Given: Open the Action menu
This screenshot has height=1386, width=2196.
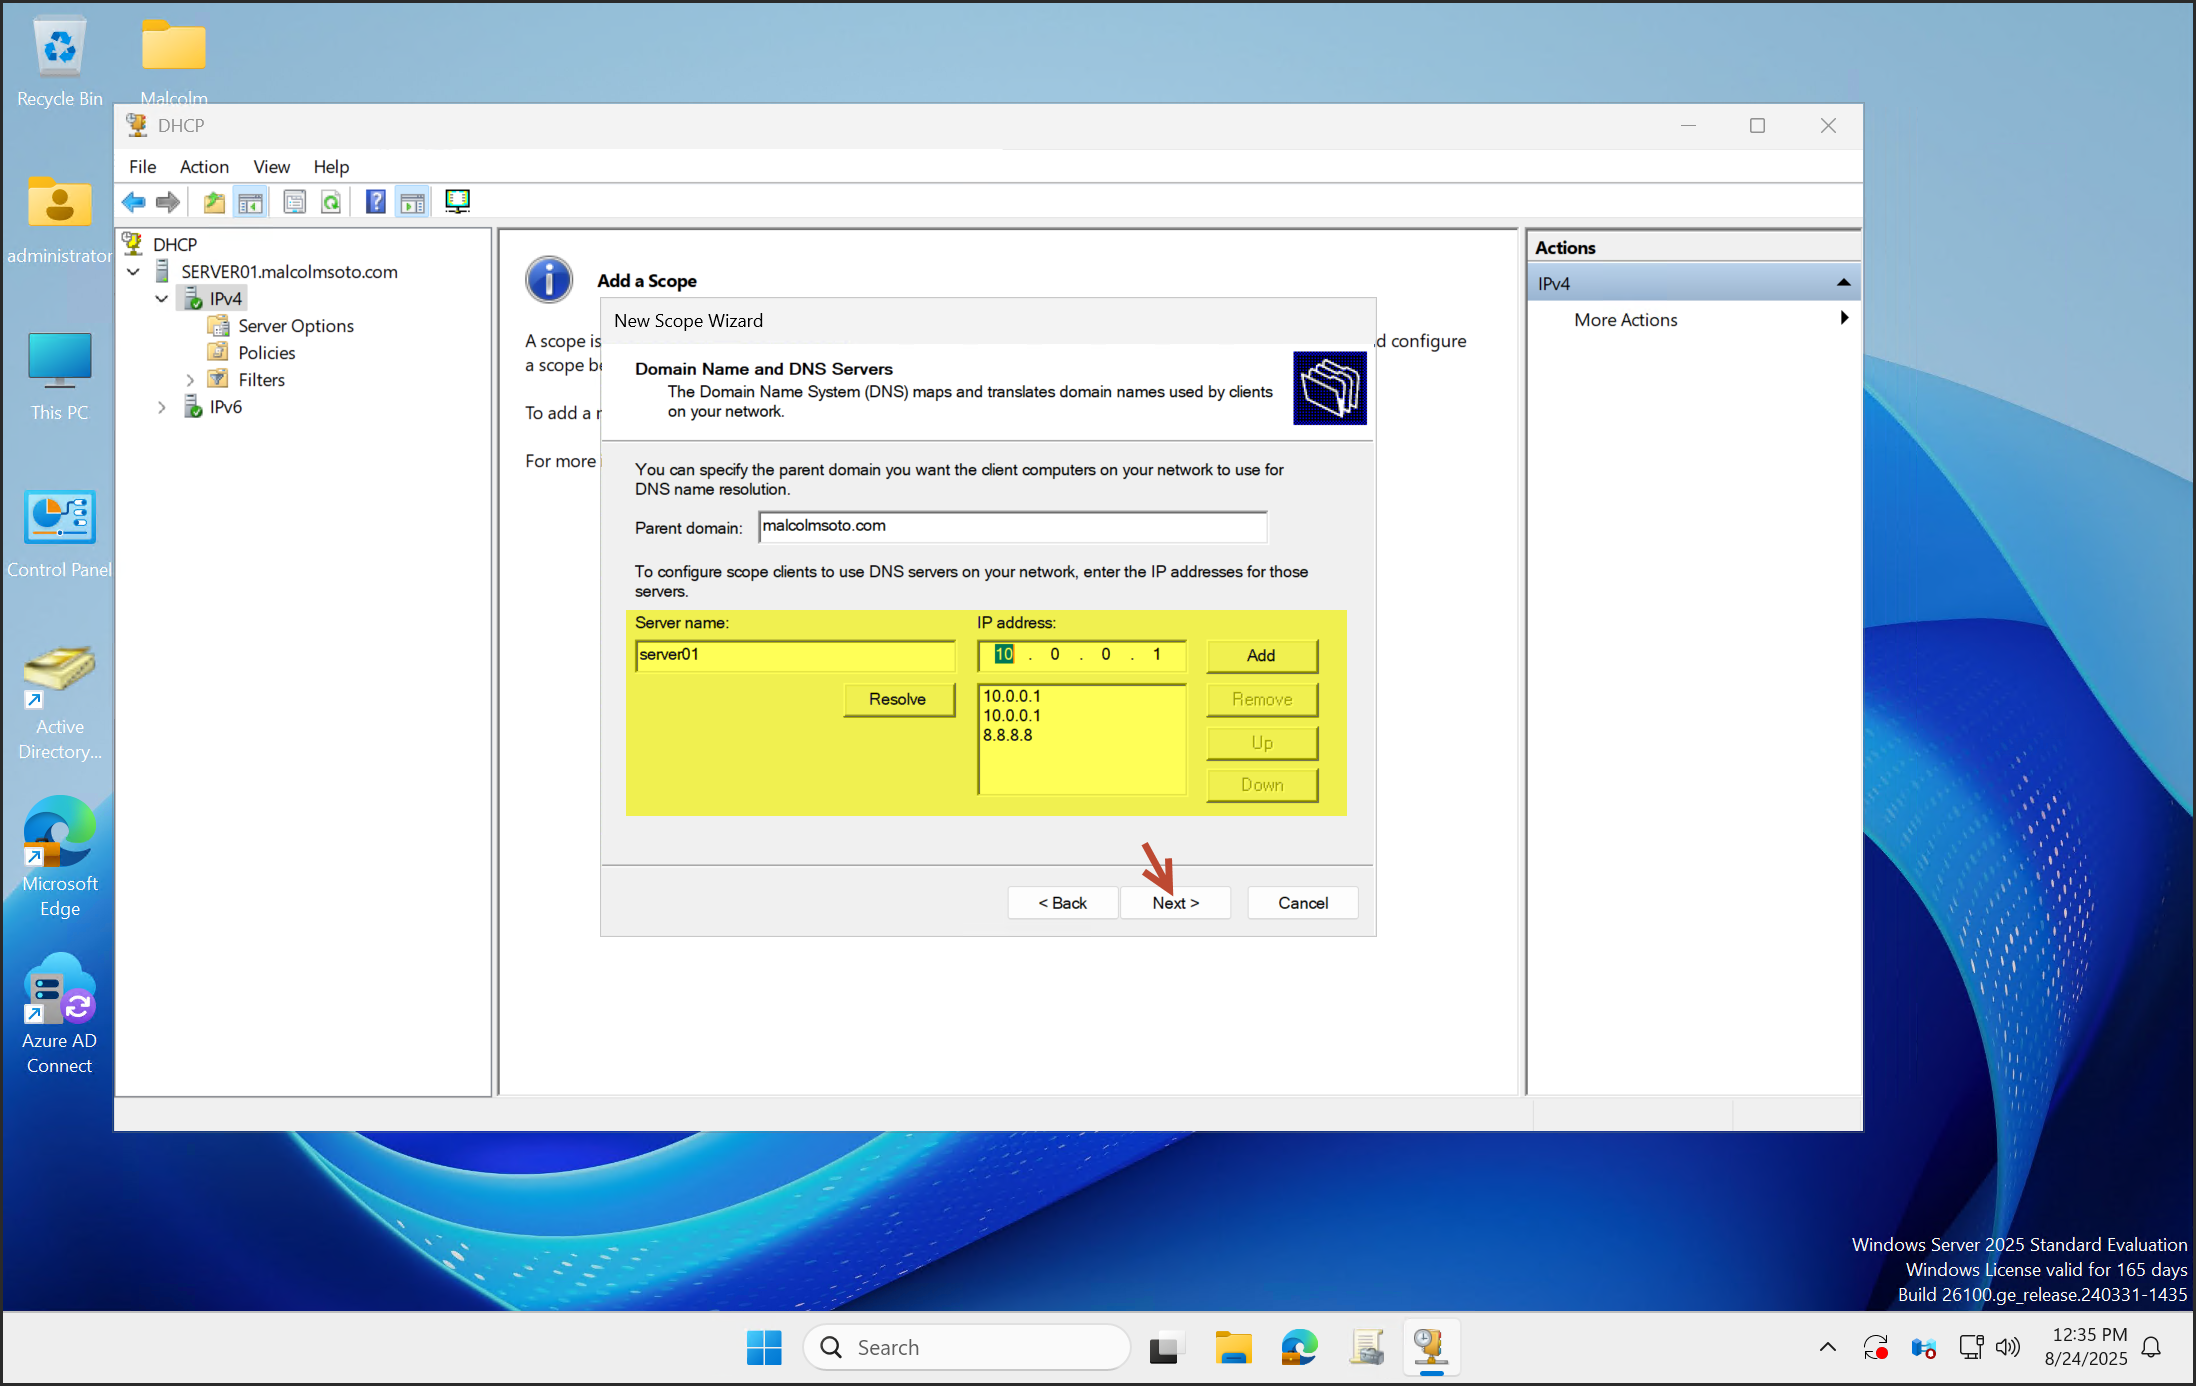Looking at the screenshot, I should click(204, 166).
